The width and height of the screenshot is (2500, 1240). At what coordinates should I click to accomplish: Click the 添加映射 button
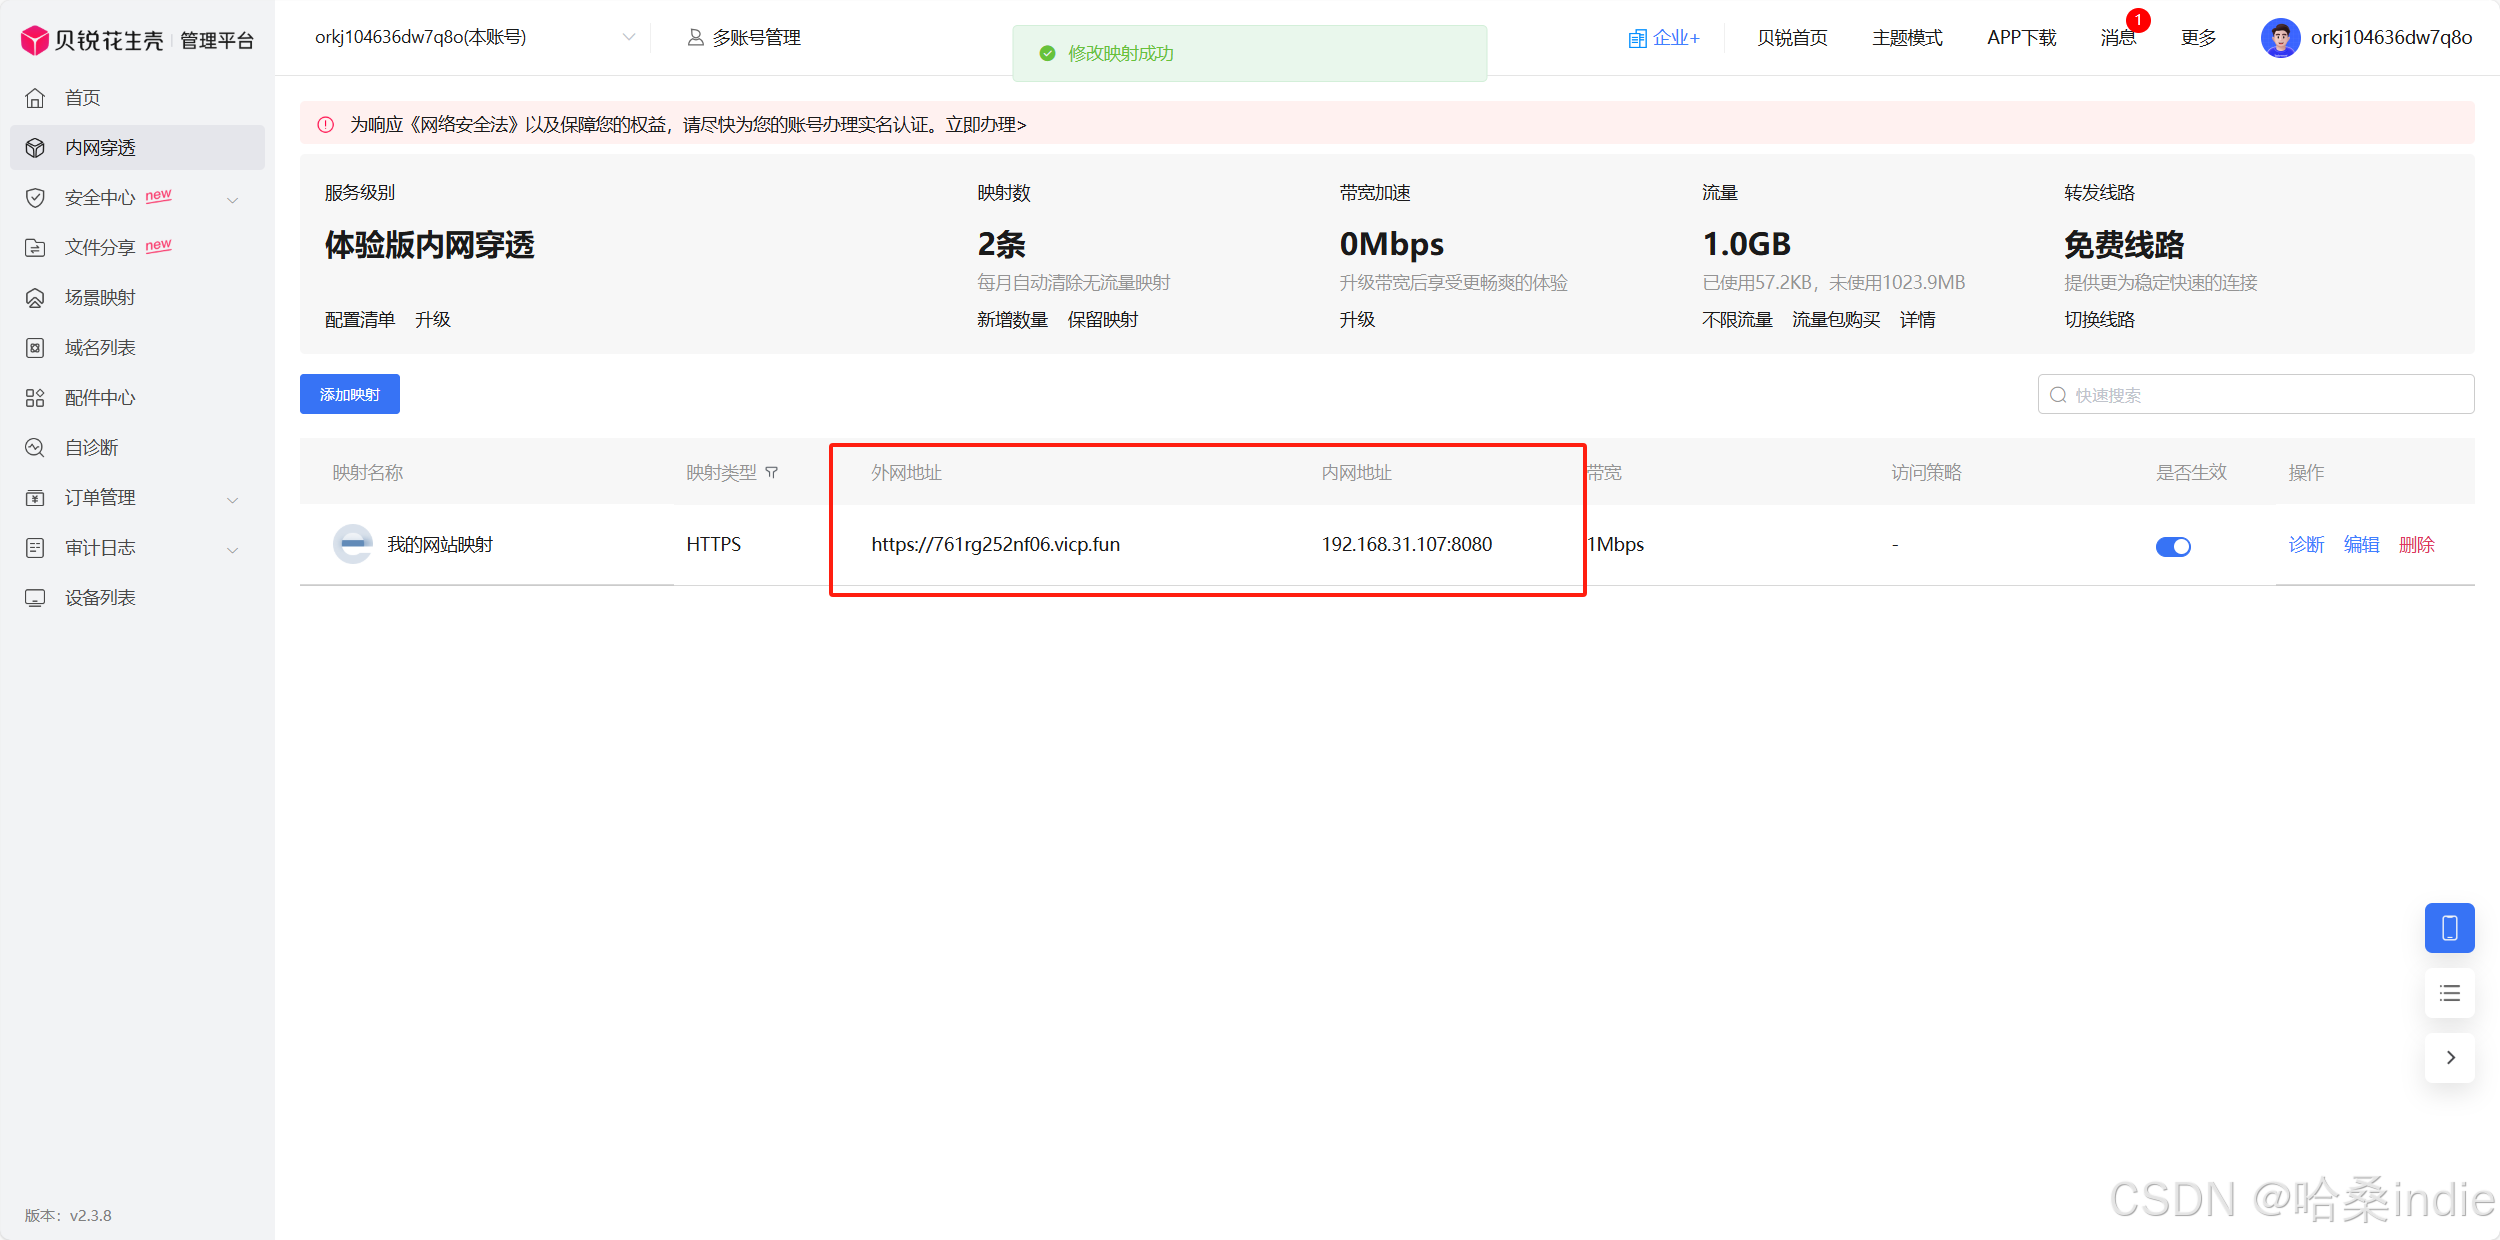click(x=349, y=394)
